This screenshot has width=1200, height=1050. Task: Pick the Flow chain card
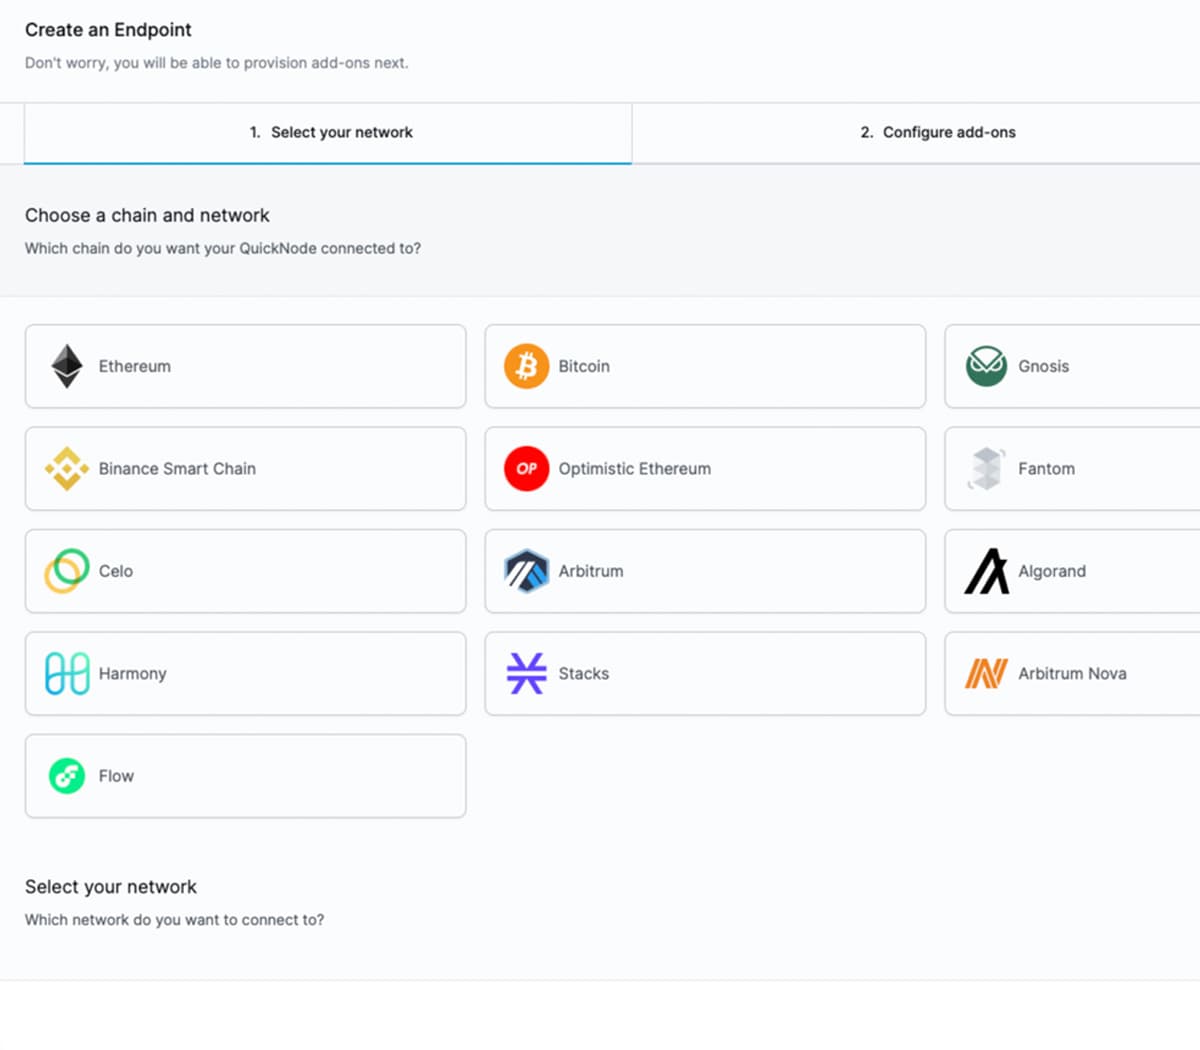(246, 776)
